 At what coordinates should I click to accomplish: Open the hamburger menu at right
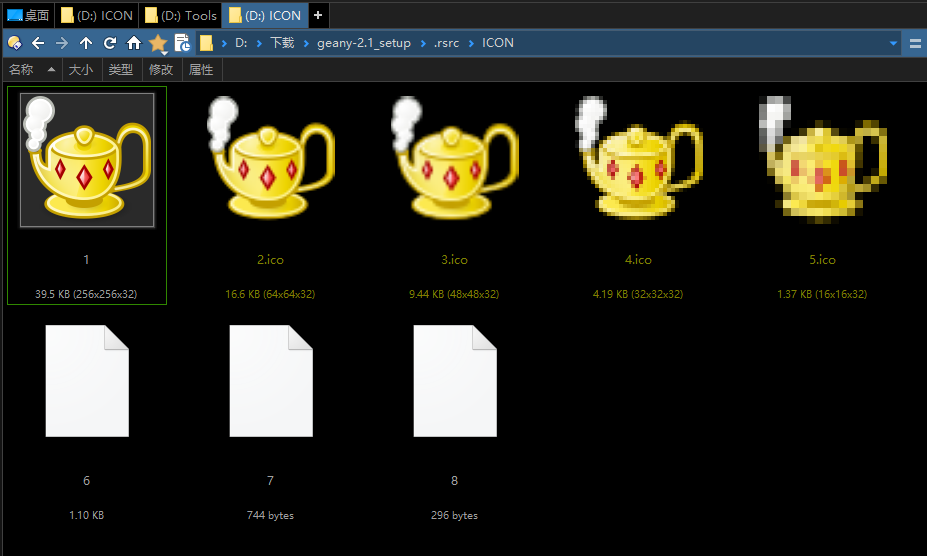[x=915, y=43]
